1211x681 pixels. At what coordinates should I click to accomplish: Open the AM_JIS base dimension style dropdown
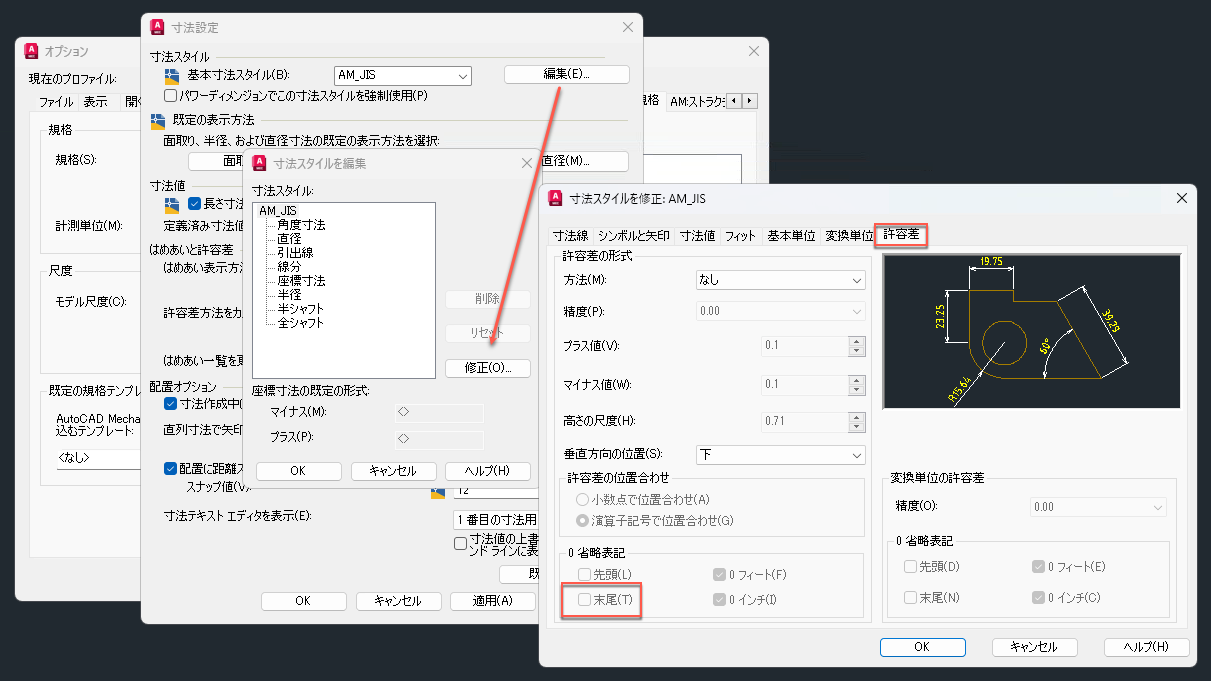402,75
